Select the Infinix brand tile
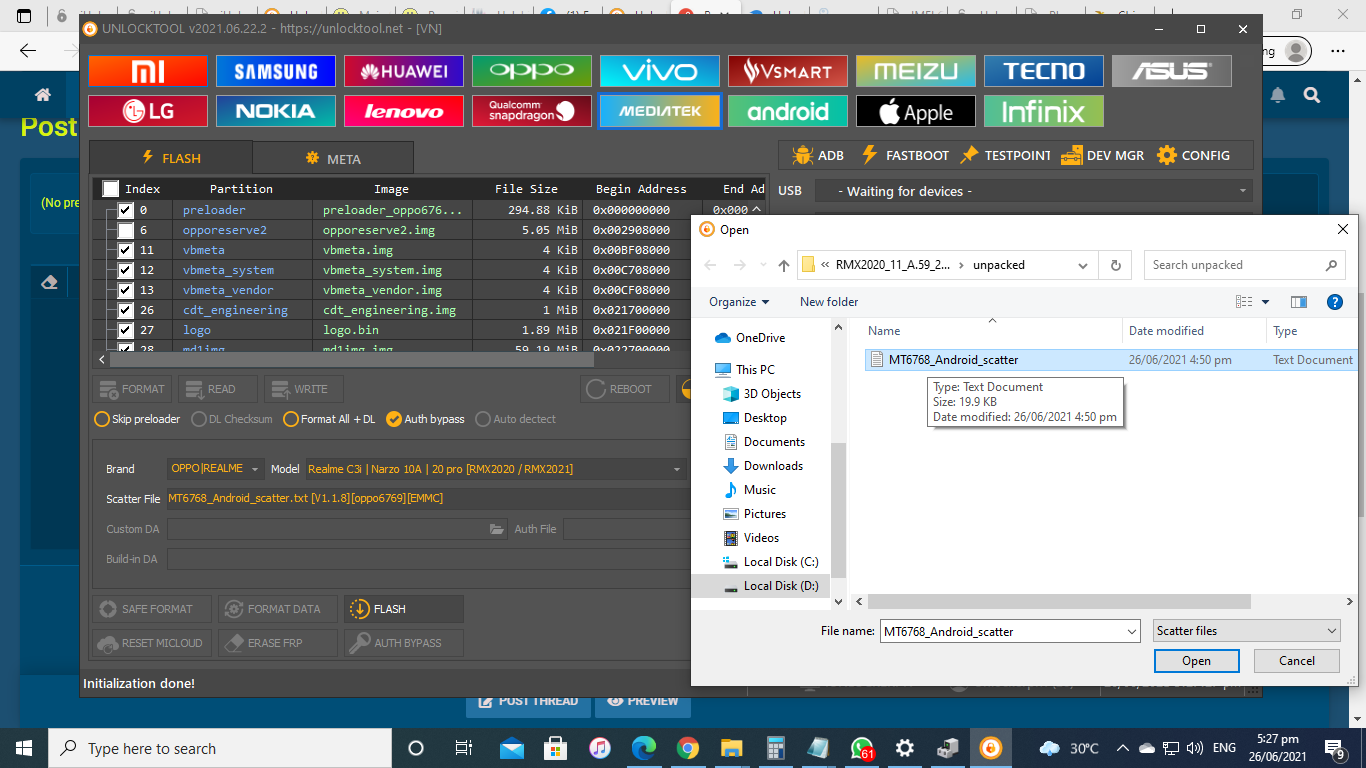This screenshot has height=768, width=1366. (x=1044, y=111)
